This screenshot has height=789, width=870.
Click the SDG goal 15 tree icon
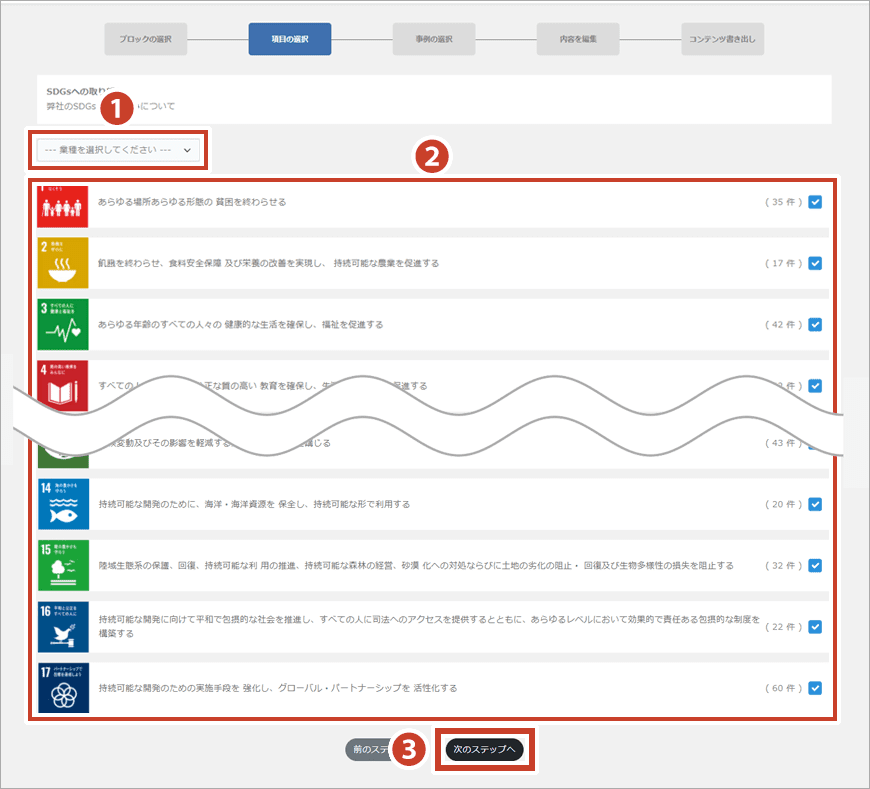[62, 565]
